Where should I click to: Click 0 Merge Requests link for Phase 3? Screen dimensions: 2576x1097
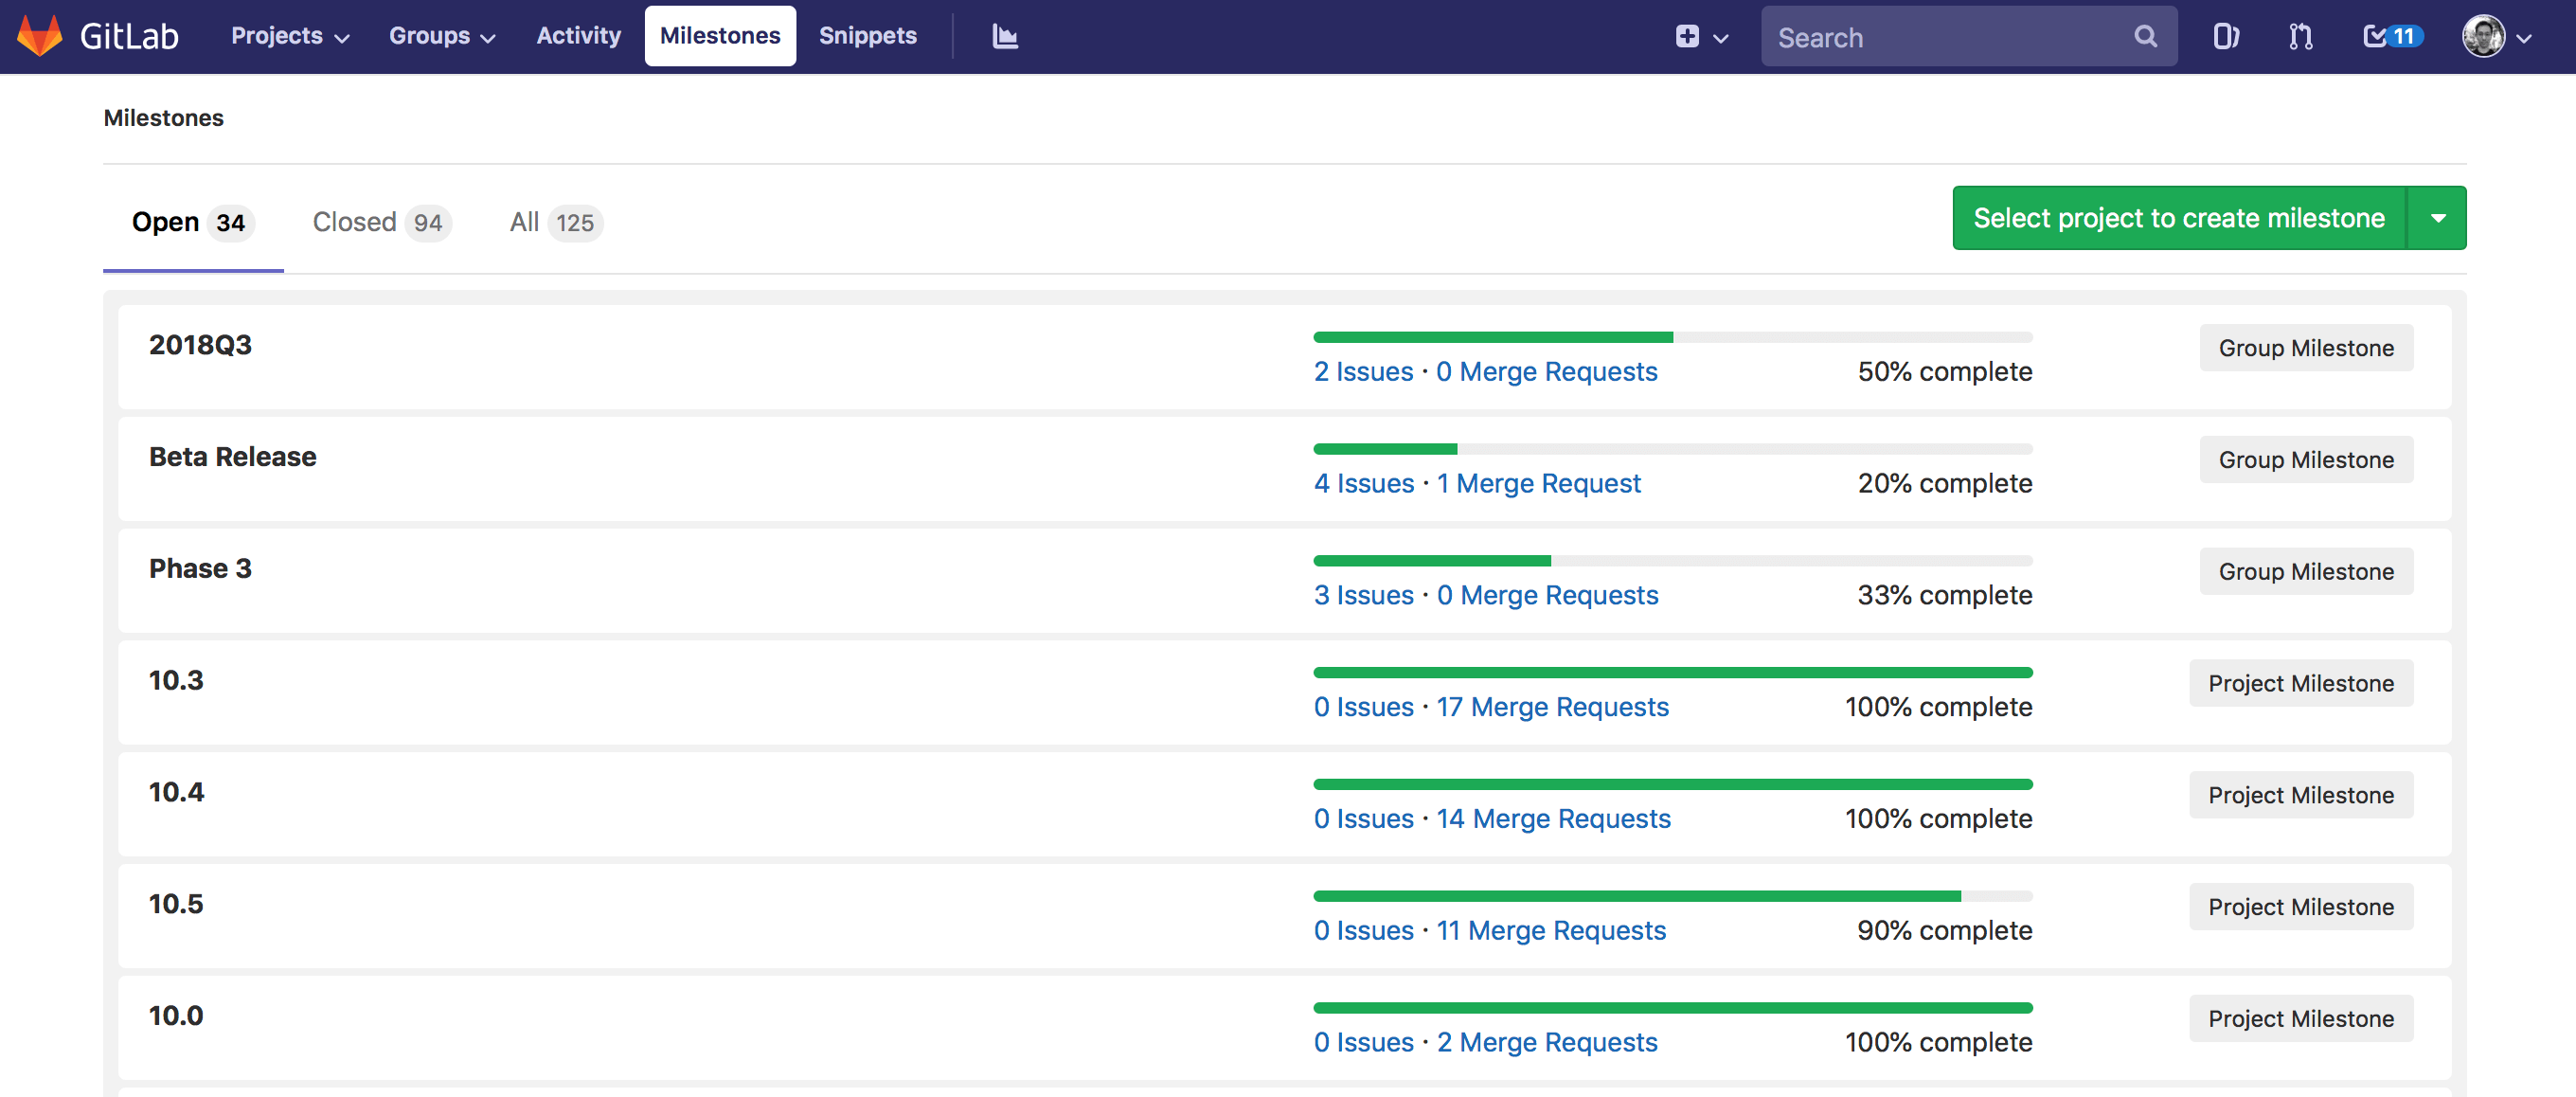pos(1548,596)
